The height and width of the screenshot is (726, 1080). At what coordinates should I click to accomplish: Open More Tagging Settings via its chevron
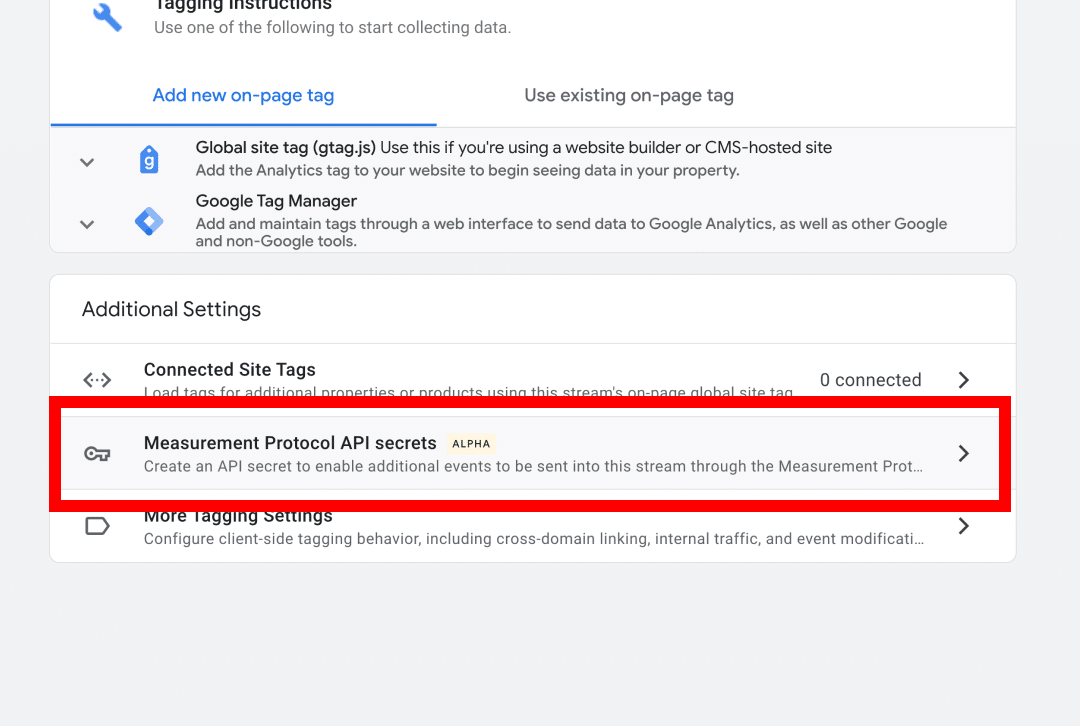click(x=963, y=525)
